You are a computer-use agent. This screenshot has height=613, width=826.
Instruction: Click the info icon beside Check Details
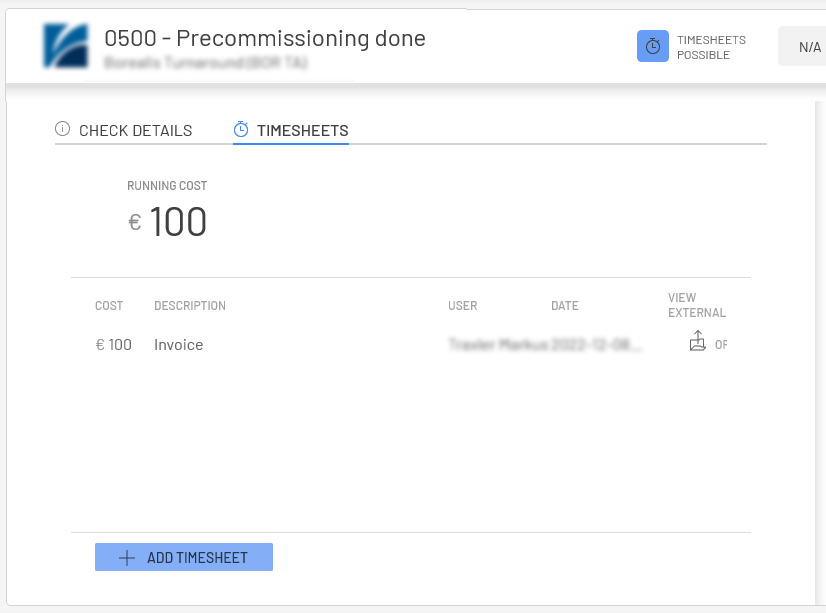[x=63, y=130]
